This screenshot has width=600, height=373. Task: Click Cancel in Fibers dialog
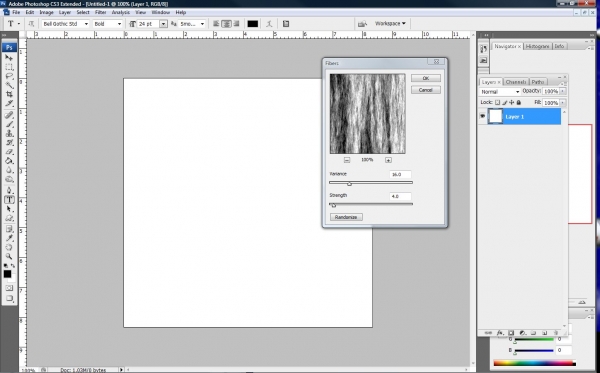[x=426, y=90]
